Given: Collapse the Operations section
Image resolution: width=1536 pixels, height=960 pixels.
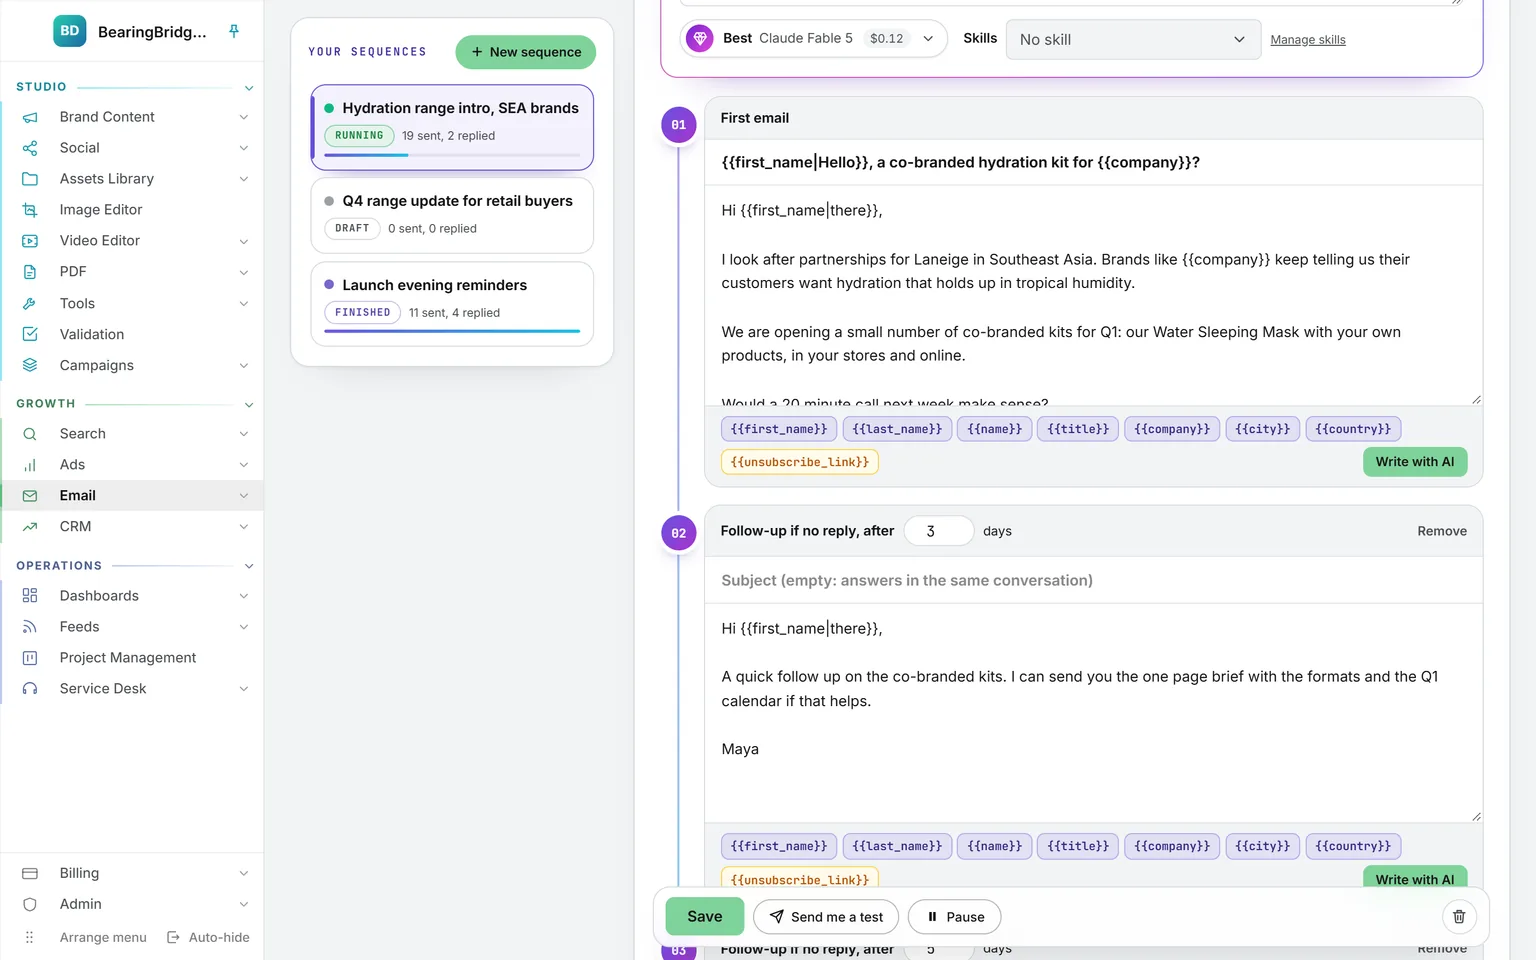Looking at the screenshot, I should click(249, 566).
